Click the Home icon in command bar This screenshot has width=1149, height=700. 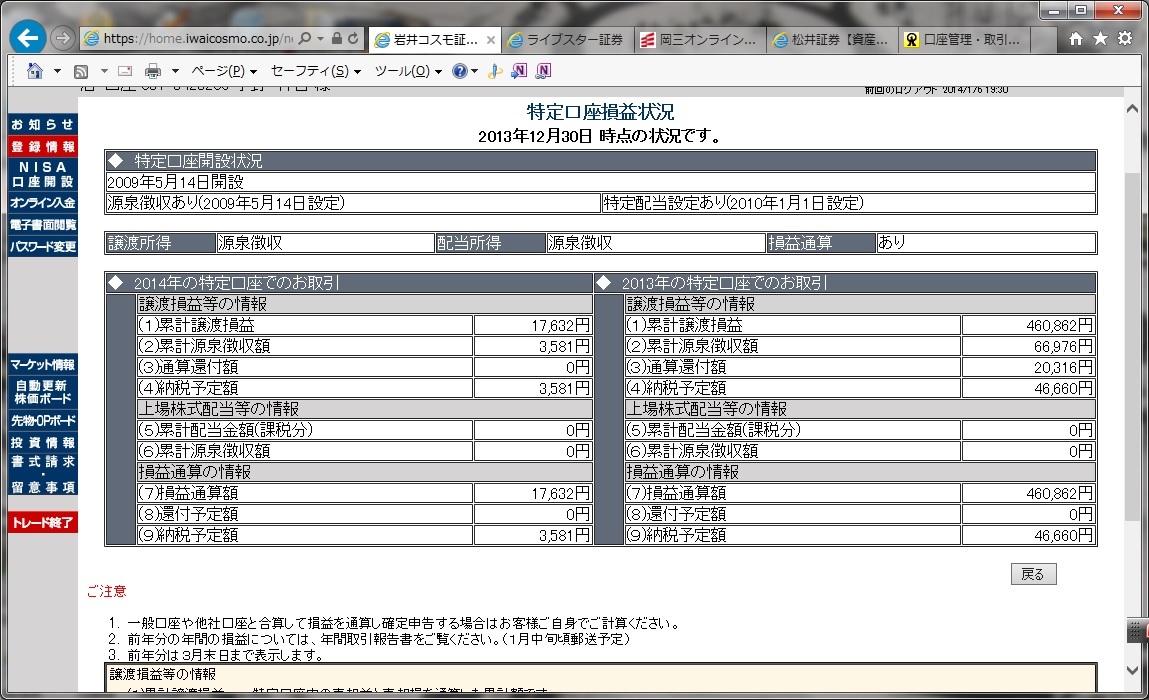coord(35,71)
